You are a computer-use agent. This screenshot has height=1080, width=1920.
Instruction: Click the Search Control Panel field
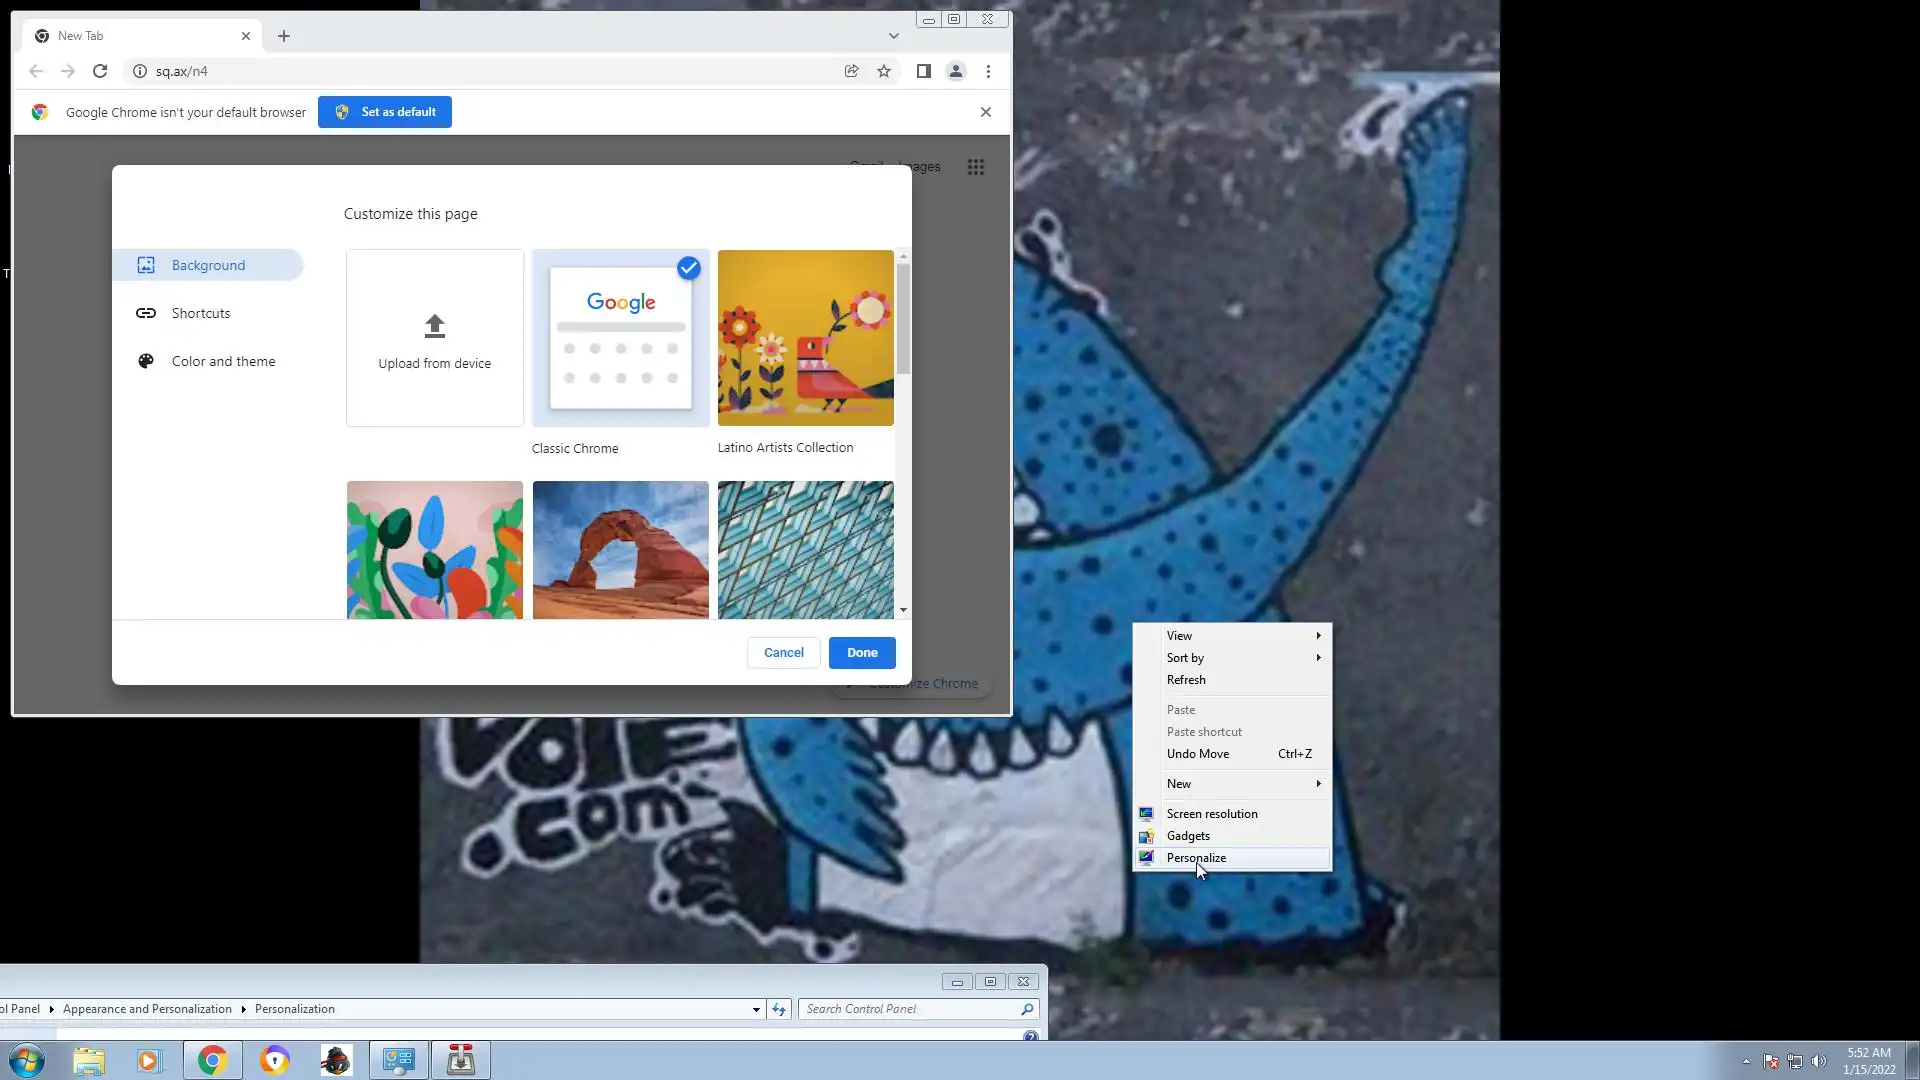[910, 1009]
